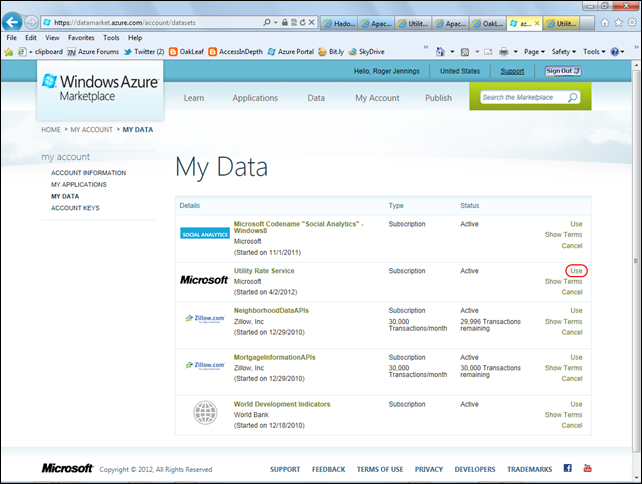Click the Windows Azure Marketplace logo
This screenshot has width=642, height=484.
(99, 88)
